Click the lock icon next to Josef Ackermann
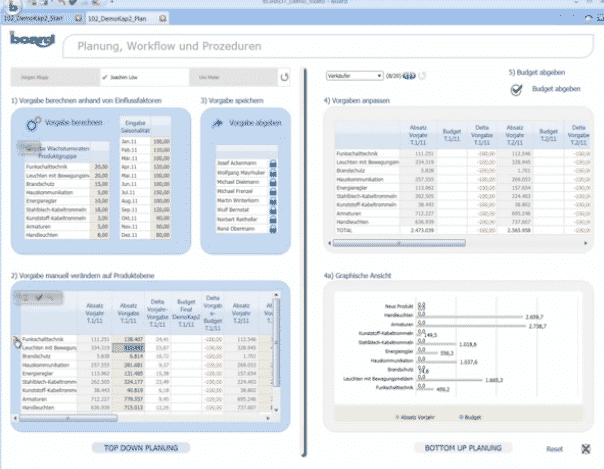Viewport: 604px width, 469px height. pyautogui.click(x=273, y=162)
